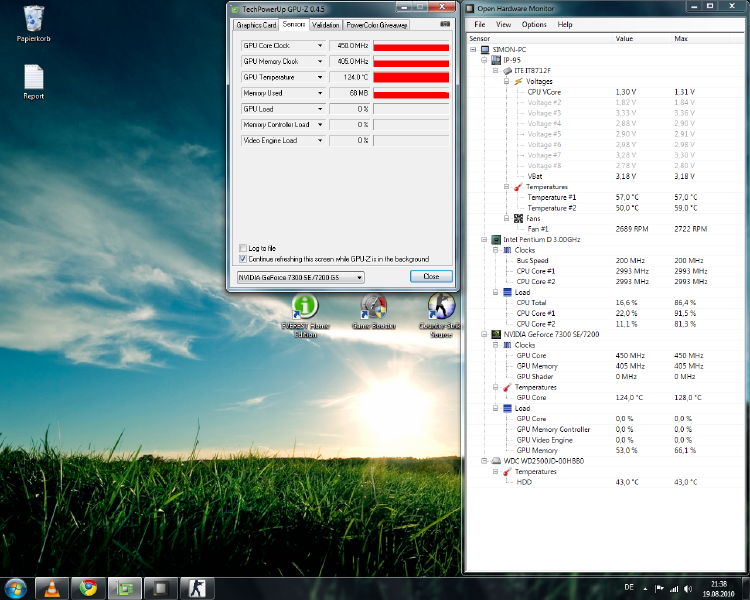Open the PowerColor Giveaway tab
750x600 pixels.
[376, 25]
